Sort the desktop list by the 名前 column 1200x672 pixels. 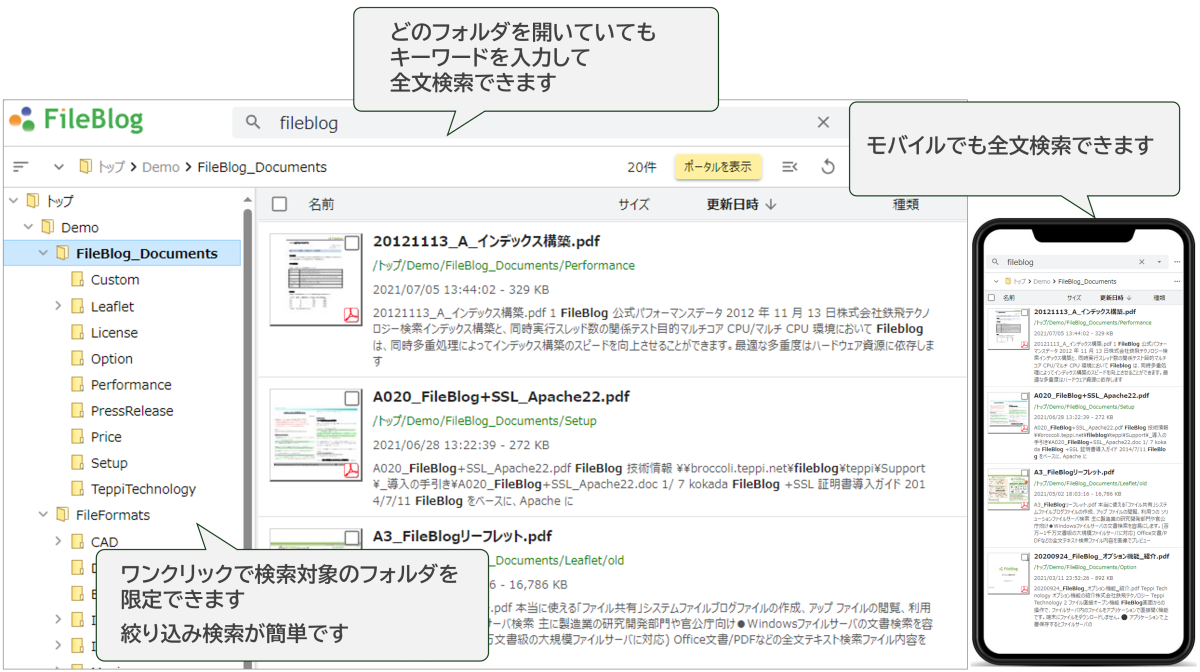[x=321, y=204]
